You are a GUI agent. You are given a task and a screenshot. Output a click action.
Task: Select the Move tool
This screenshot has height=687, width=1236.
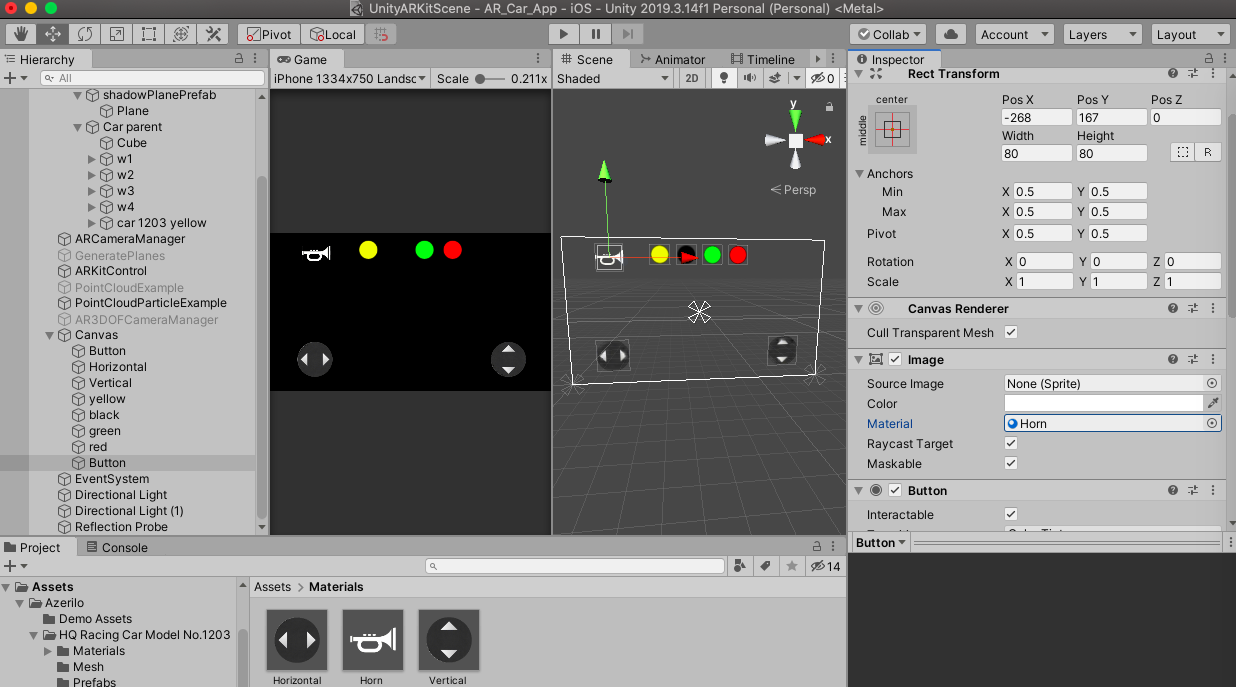point(52,34)
